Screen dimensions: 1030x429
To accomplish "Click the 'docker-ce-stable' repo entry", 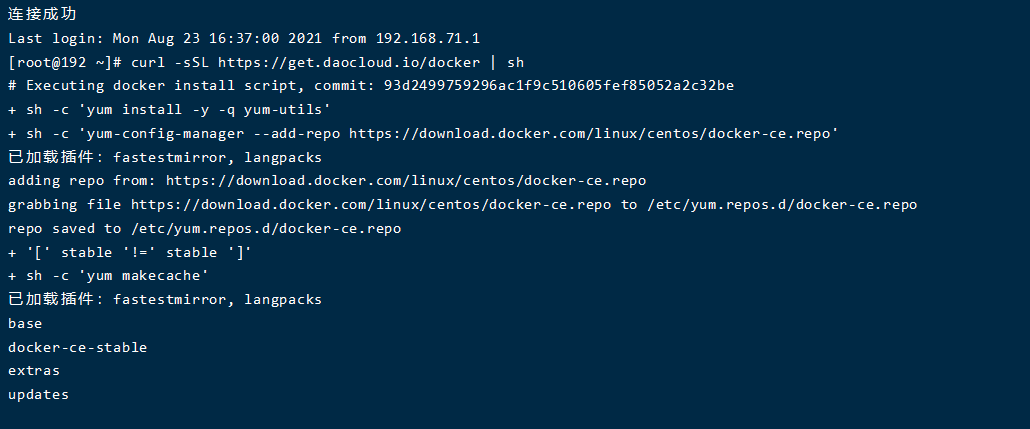I will (x=78, y=347).
